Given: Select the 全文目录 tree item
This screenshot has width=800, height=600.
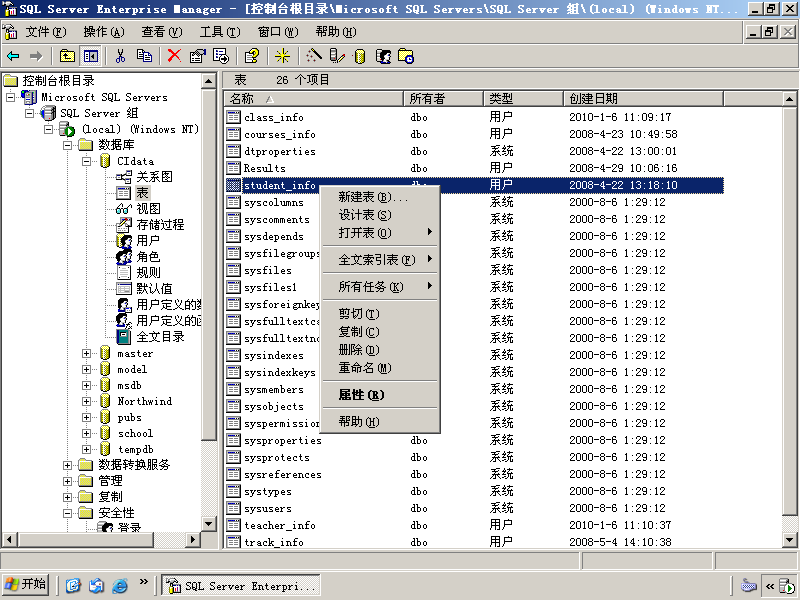Looking at the screenshot, I should pos(160,337).
